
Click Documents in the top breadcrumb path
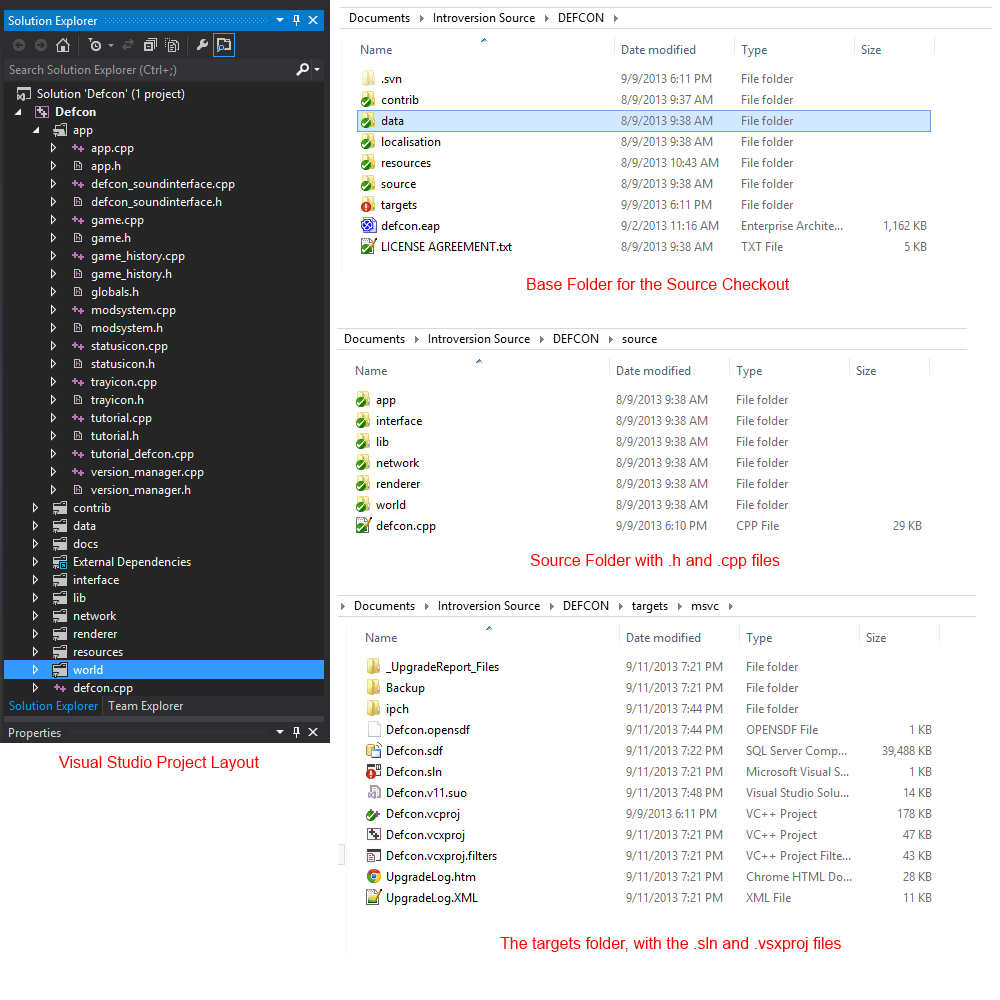[x=379, y=18]
